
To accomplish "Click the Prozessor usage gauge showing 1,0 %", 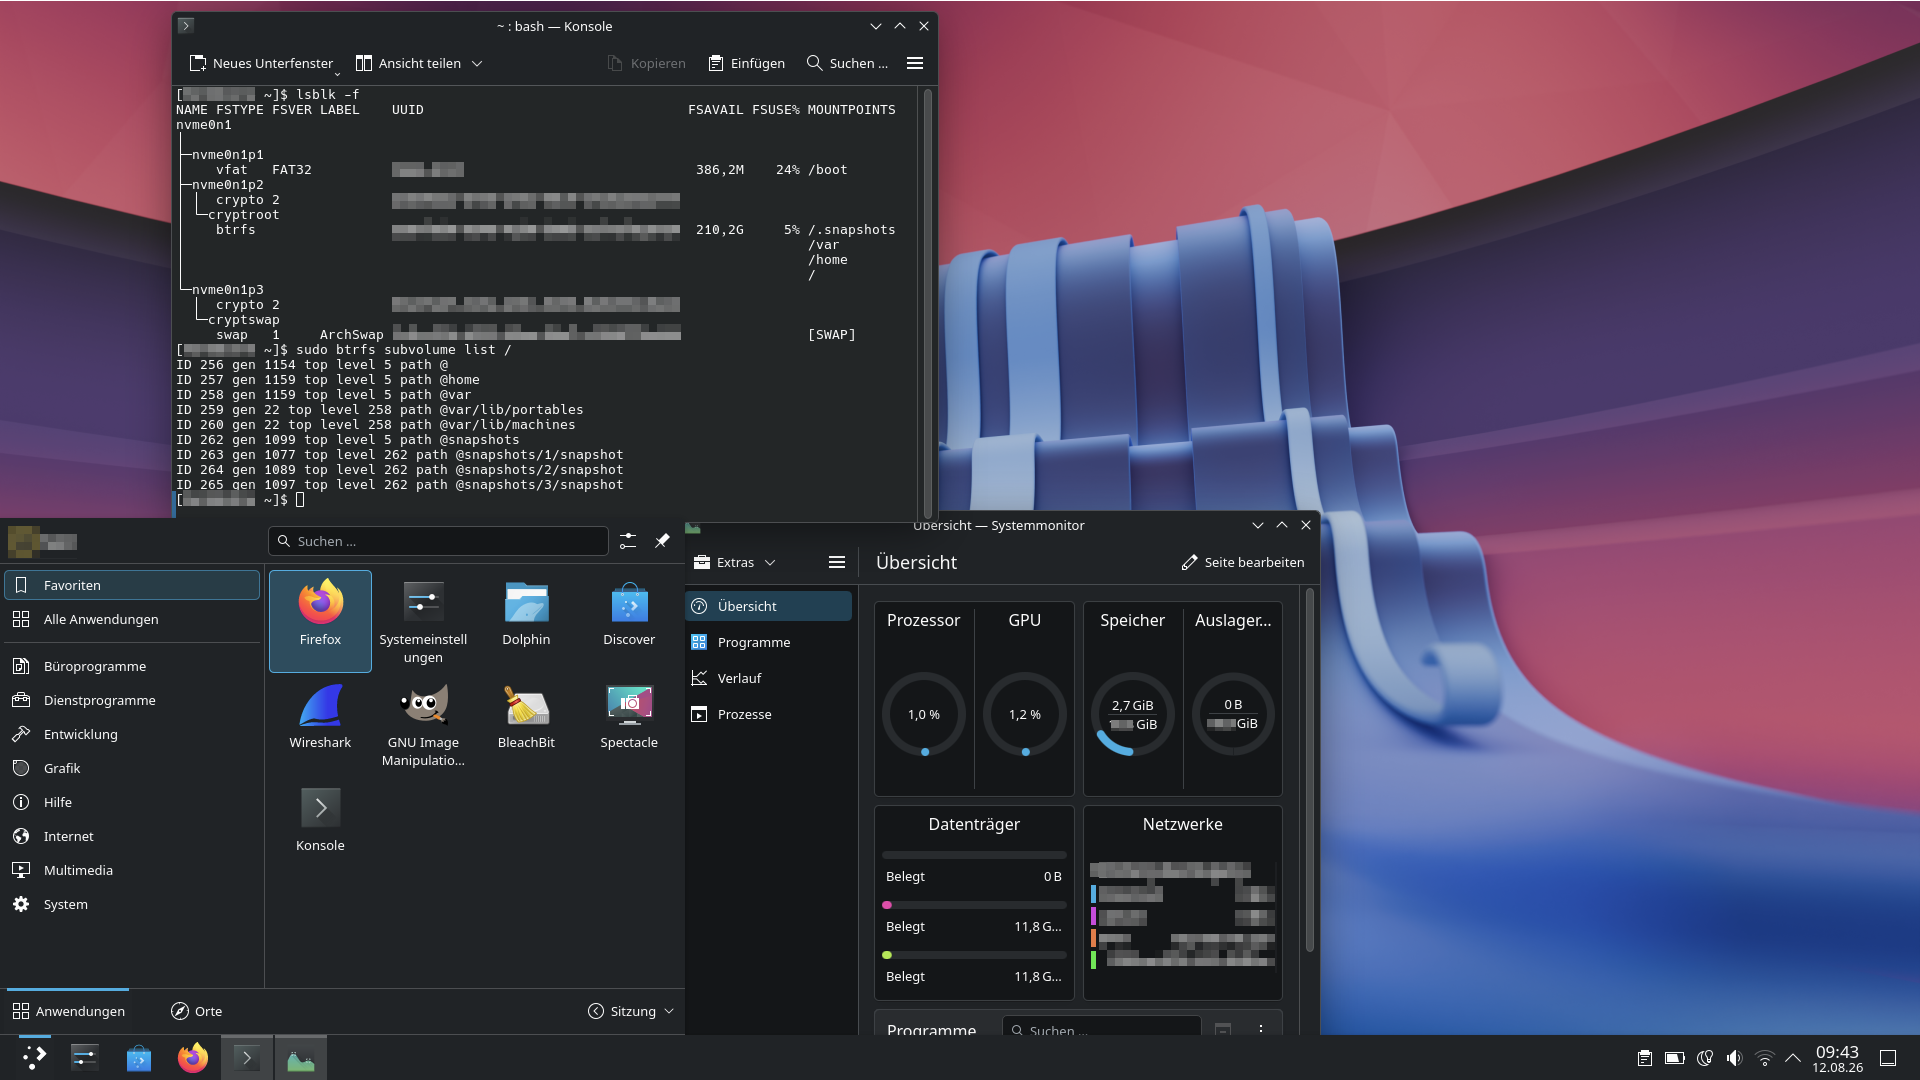I will click(x=924, y=714).
